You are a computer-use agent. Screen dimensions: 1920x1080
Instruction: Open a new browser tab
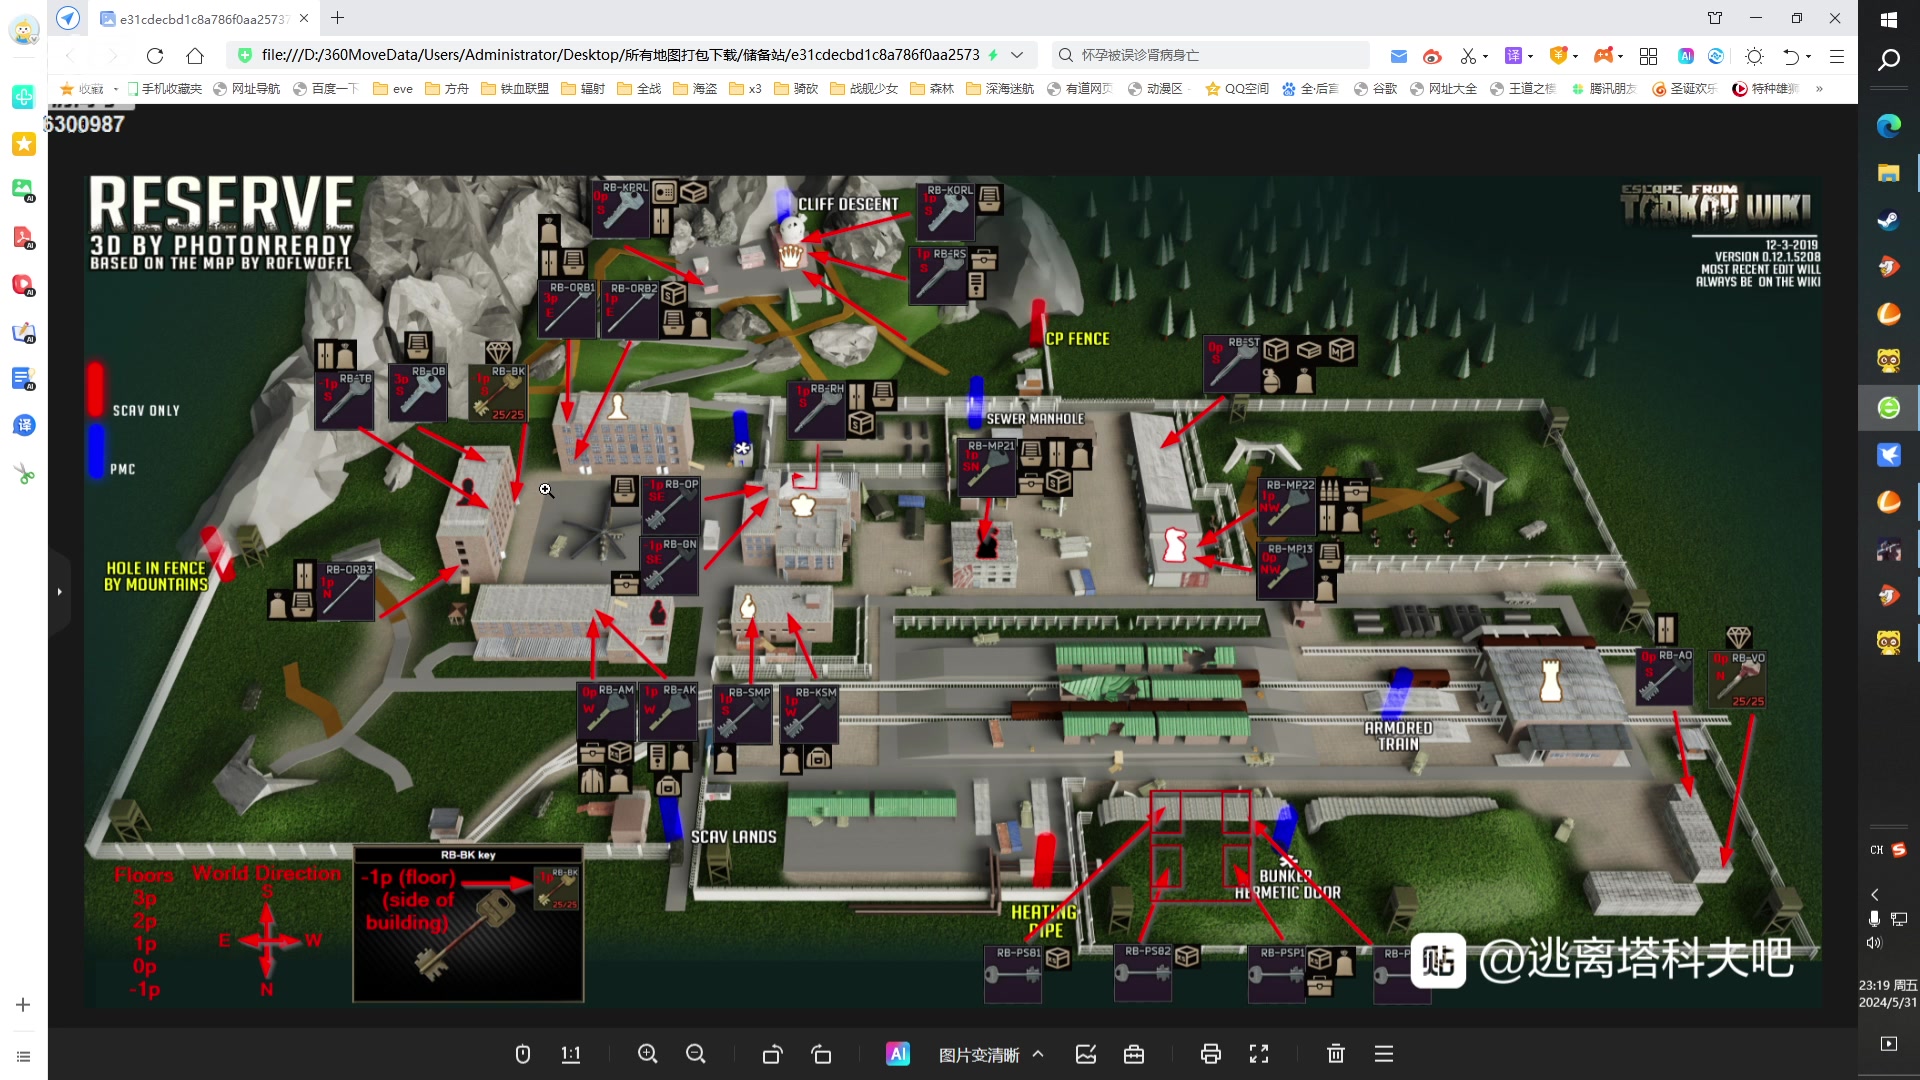(338, 18)
